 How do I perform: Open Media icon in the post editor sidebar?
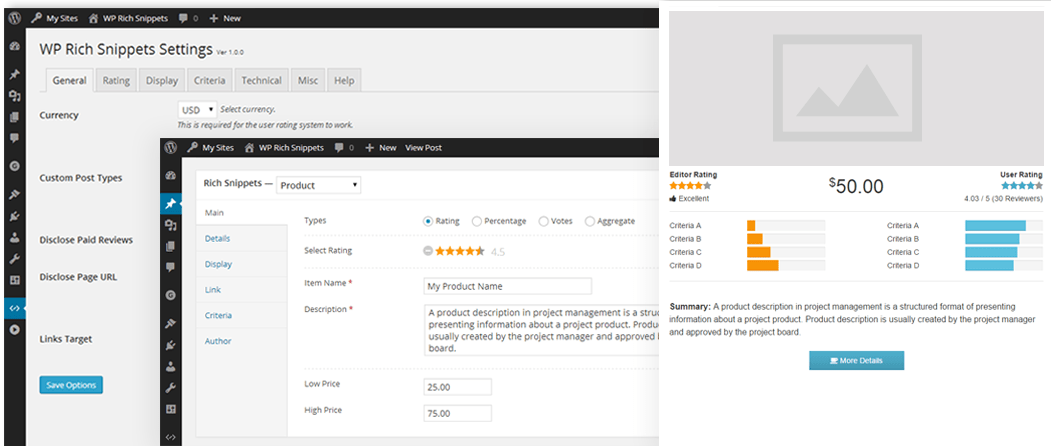click(171, 225)
